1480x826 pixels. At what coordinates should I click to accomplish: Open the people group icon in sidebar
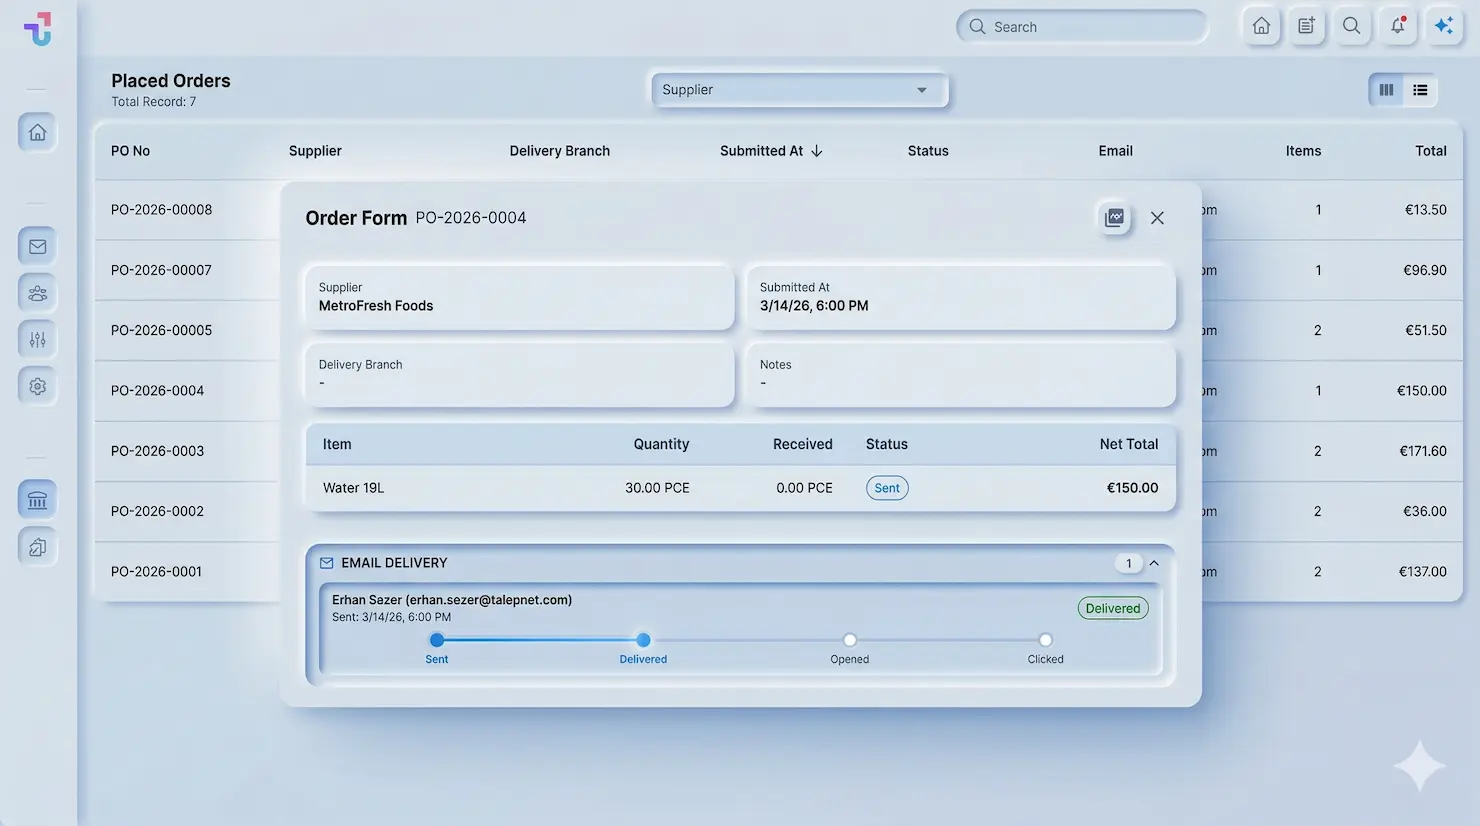click(37, 293)
